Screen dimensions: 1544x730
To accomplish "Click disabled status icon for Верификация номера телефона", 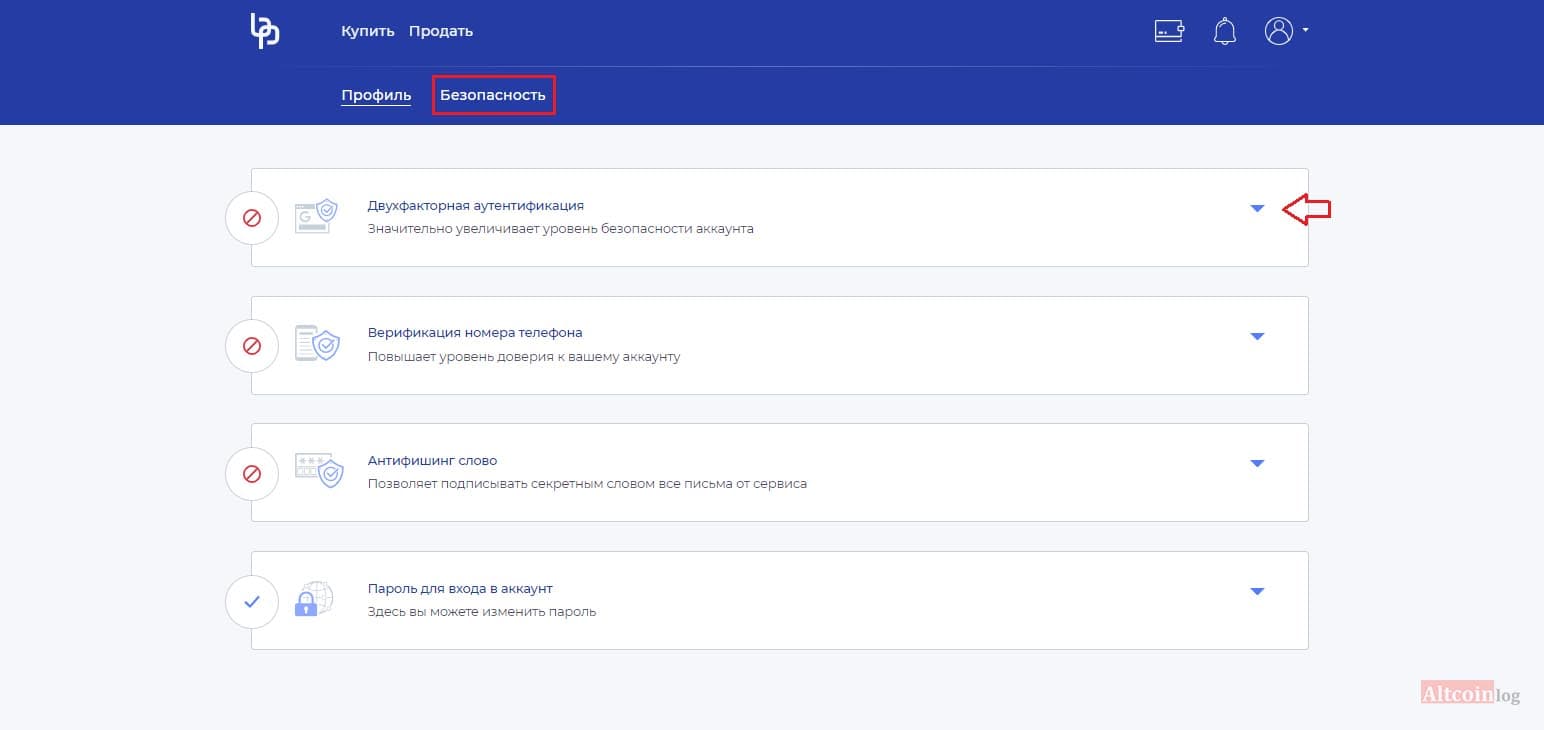I will (x=252, y=345).
